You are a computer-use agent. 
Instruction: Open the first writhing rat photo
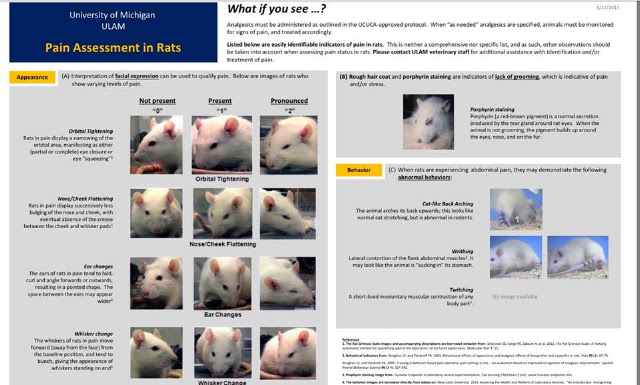(516, 257)
